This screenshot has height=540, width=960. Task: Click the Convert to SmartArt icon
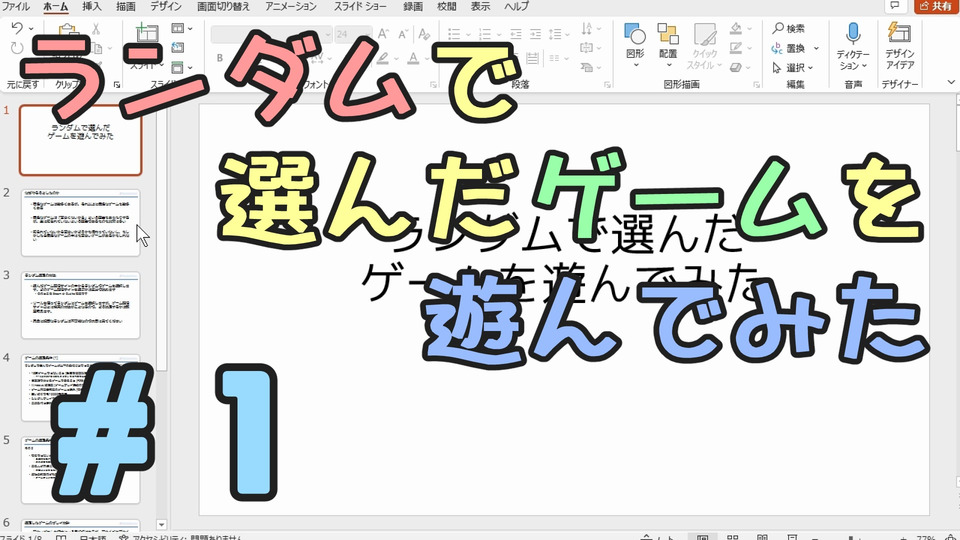click(x=587, y=67)
